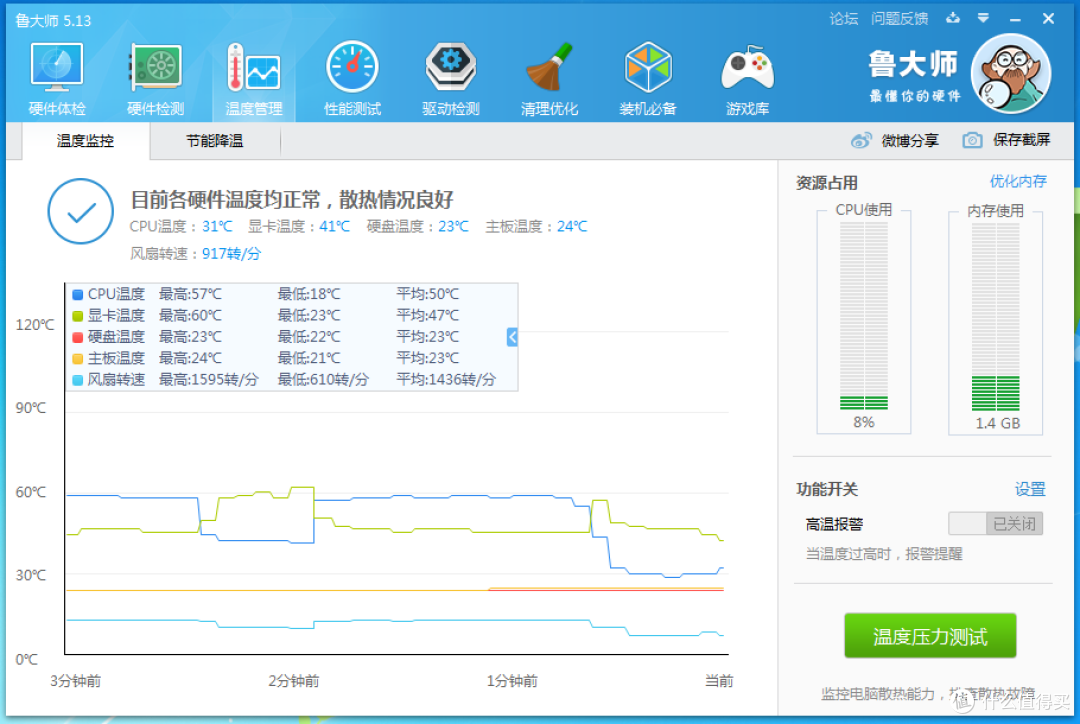Click the 最低:610转/分 fan value
Screen dimensions: 1080x724
(x=323, y=380)
